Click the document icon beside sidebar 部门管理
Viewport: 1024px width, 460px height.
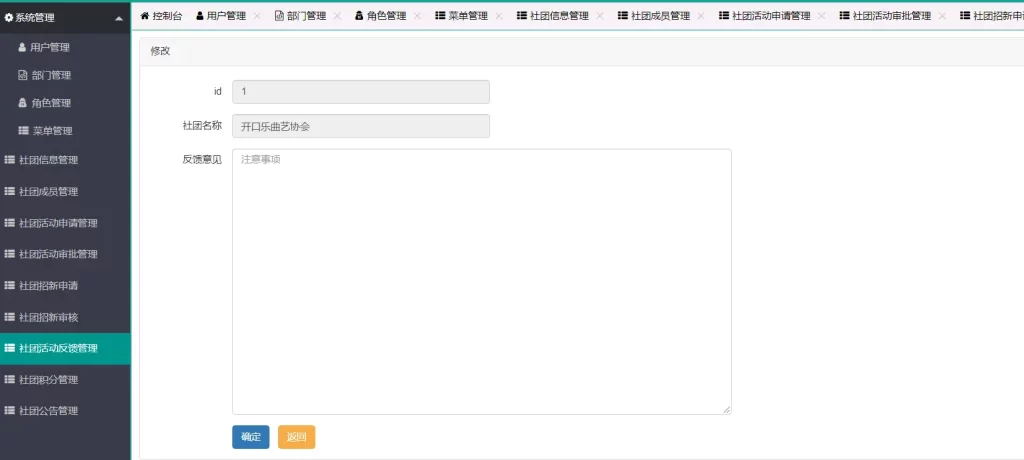pyautogui.click(x=22, y=75)
